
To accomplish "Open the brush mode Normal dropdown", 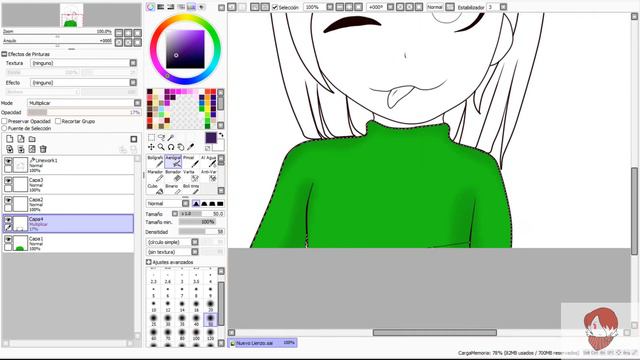I will [x=185, y=203].
